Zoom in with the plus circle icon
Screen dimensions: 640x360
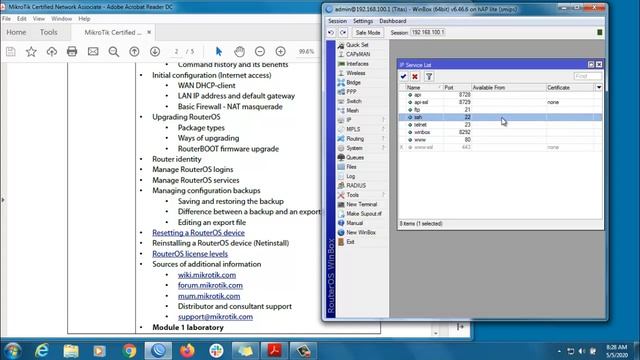[280, 51]
